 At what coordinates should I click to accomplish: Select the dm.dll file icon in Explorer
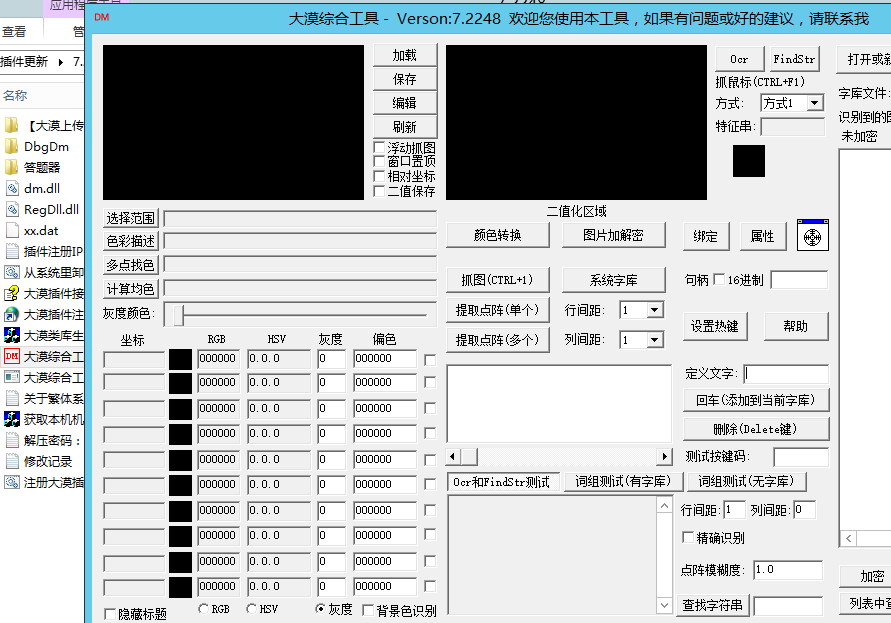pos(11,188)
